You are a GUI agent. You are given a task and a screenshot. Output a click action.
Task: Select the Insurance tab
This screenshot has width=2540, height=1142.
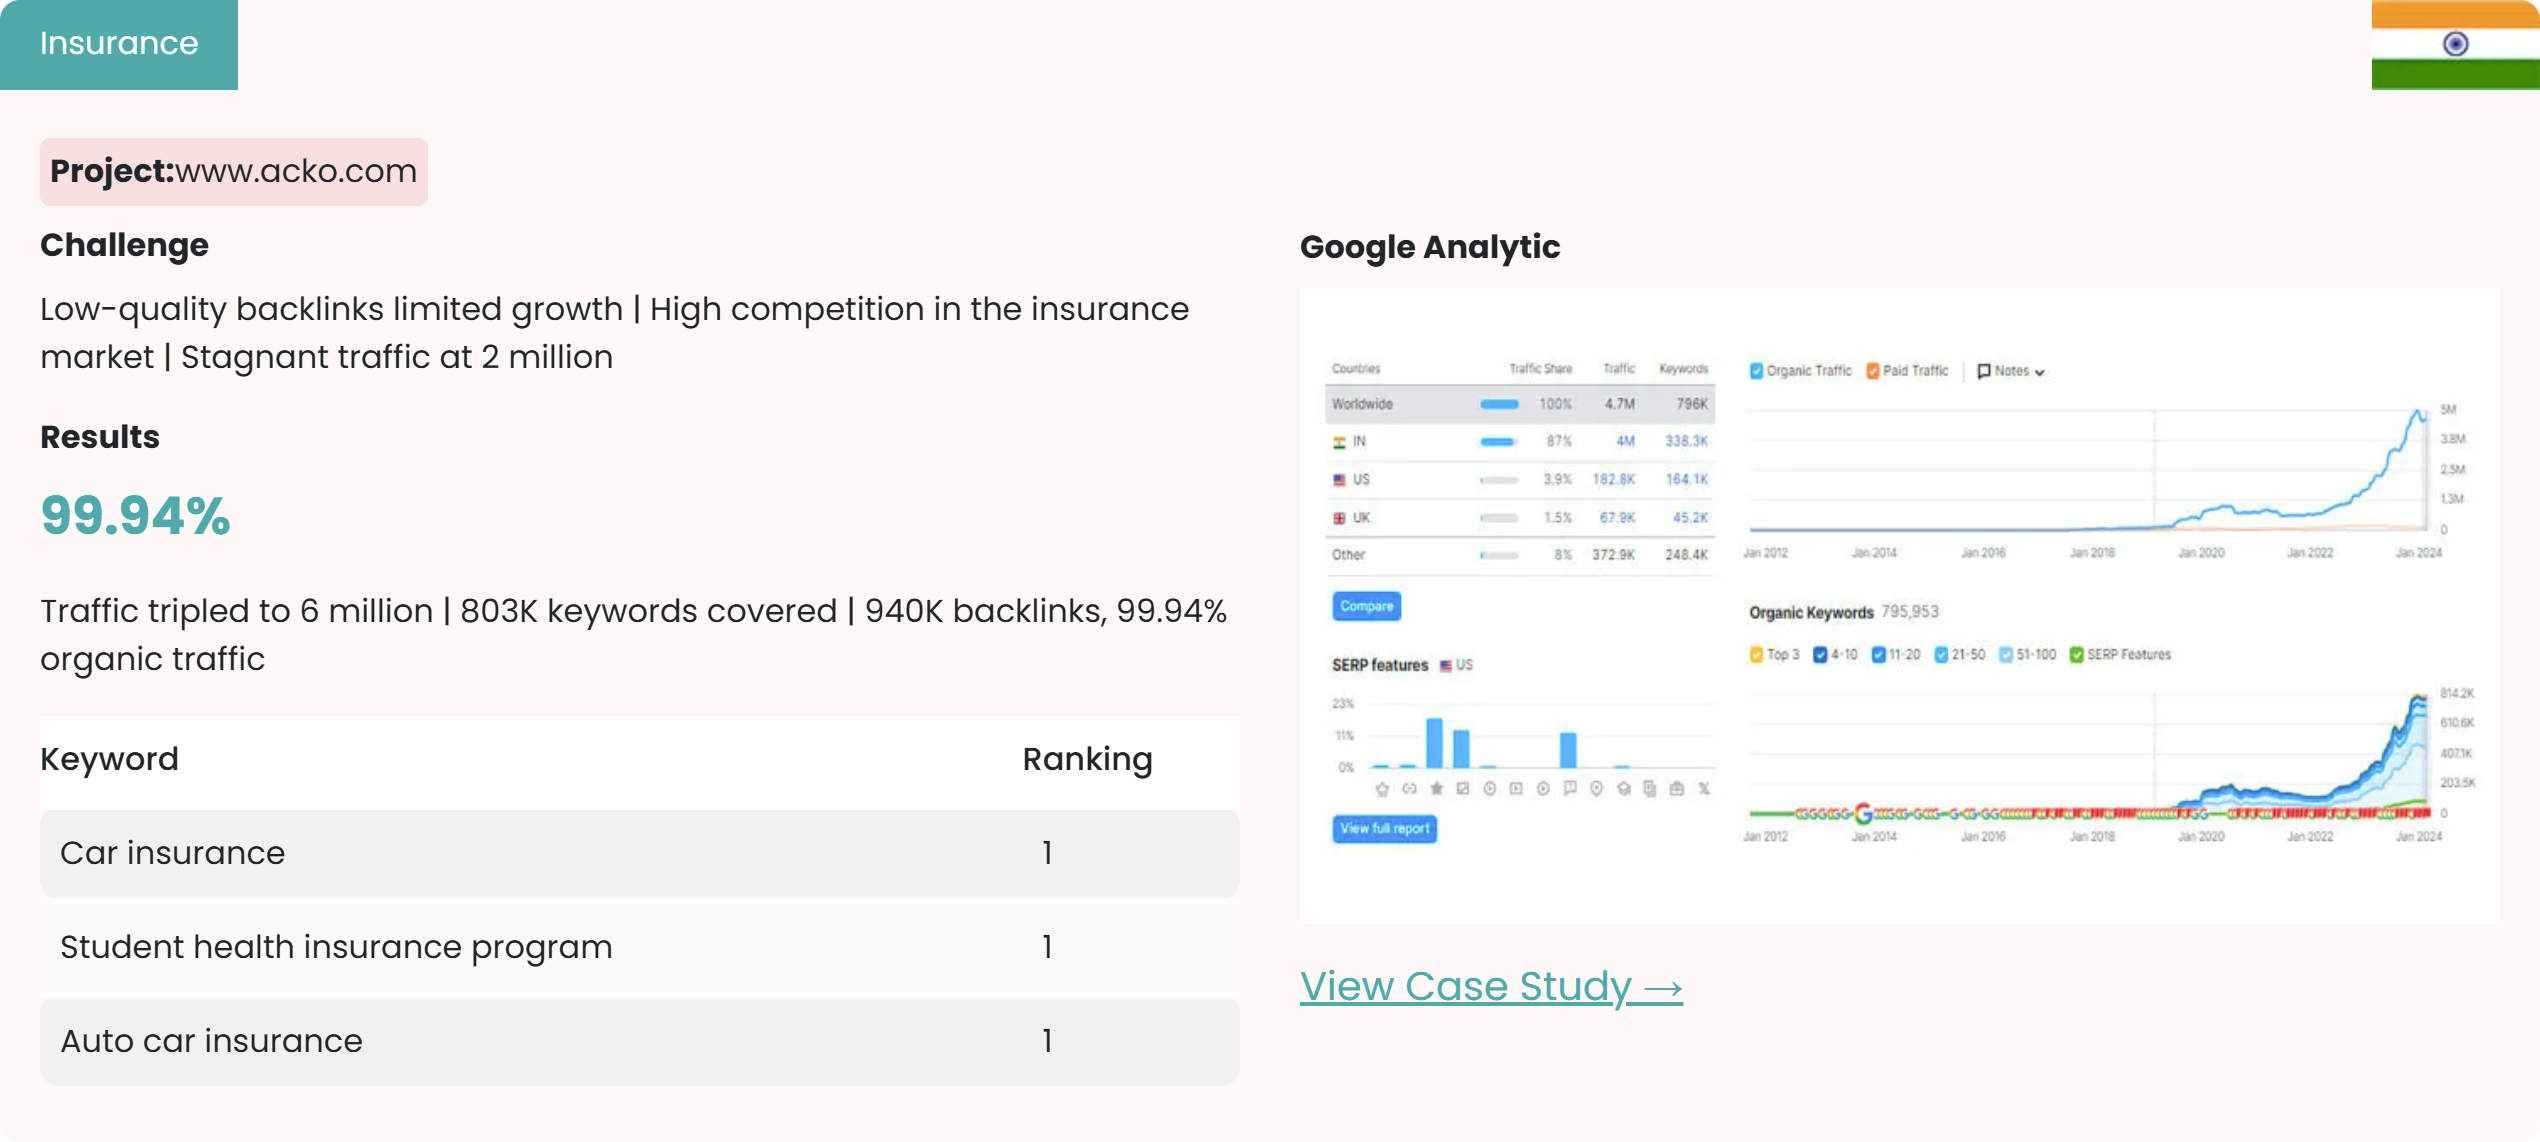118,44
